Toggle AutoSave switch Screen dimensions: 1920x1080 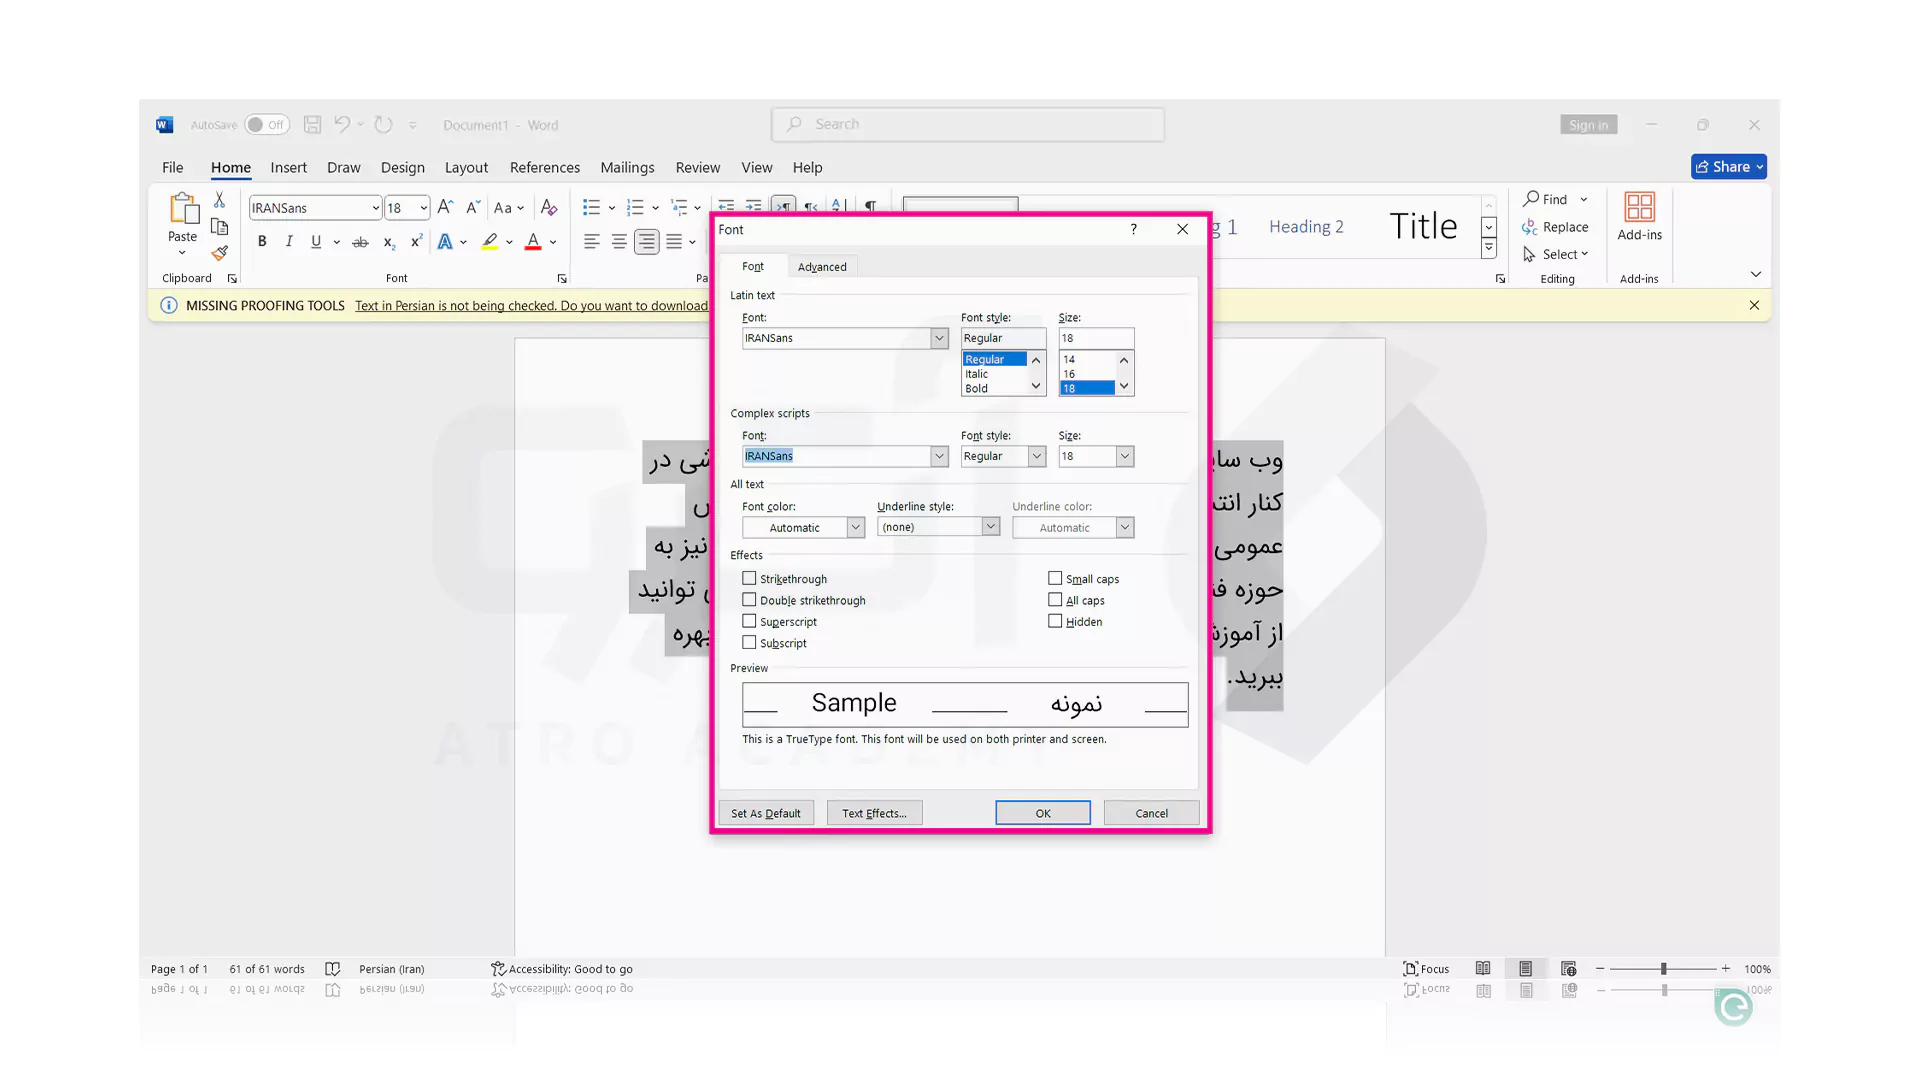pyautogui.click(x=266, y=125)
